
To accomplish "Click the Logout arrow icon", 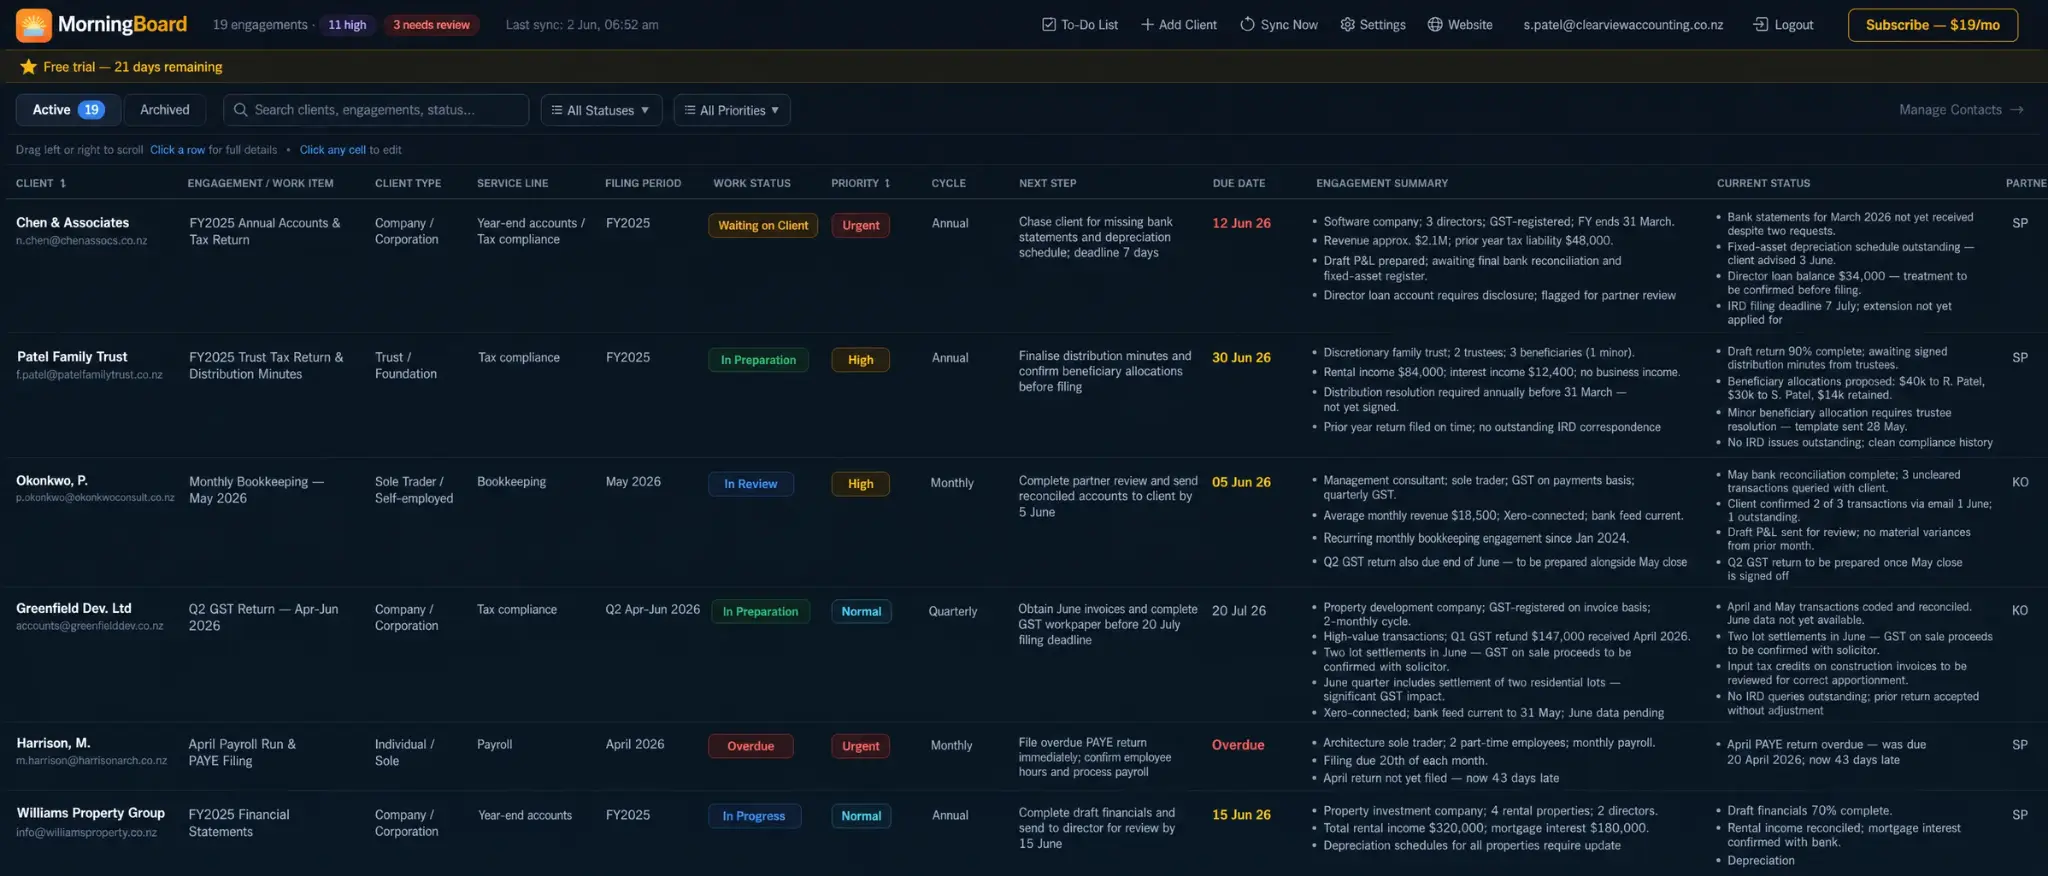I will click(x=1761, y=25).
